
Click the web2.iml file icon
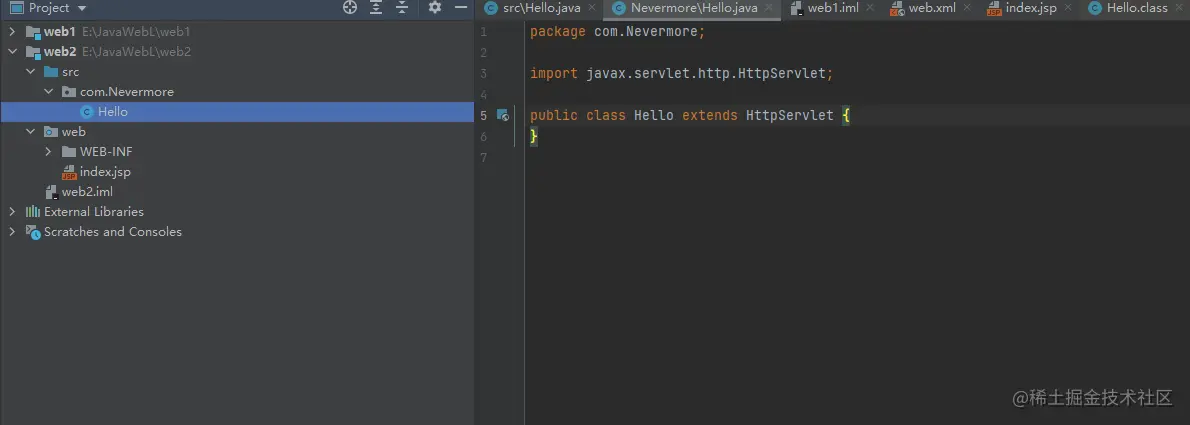click(51, 192)
